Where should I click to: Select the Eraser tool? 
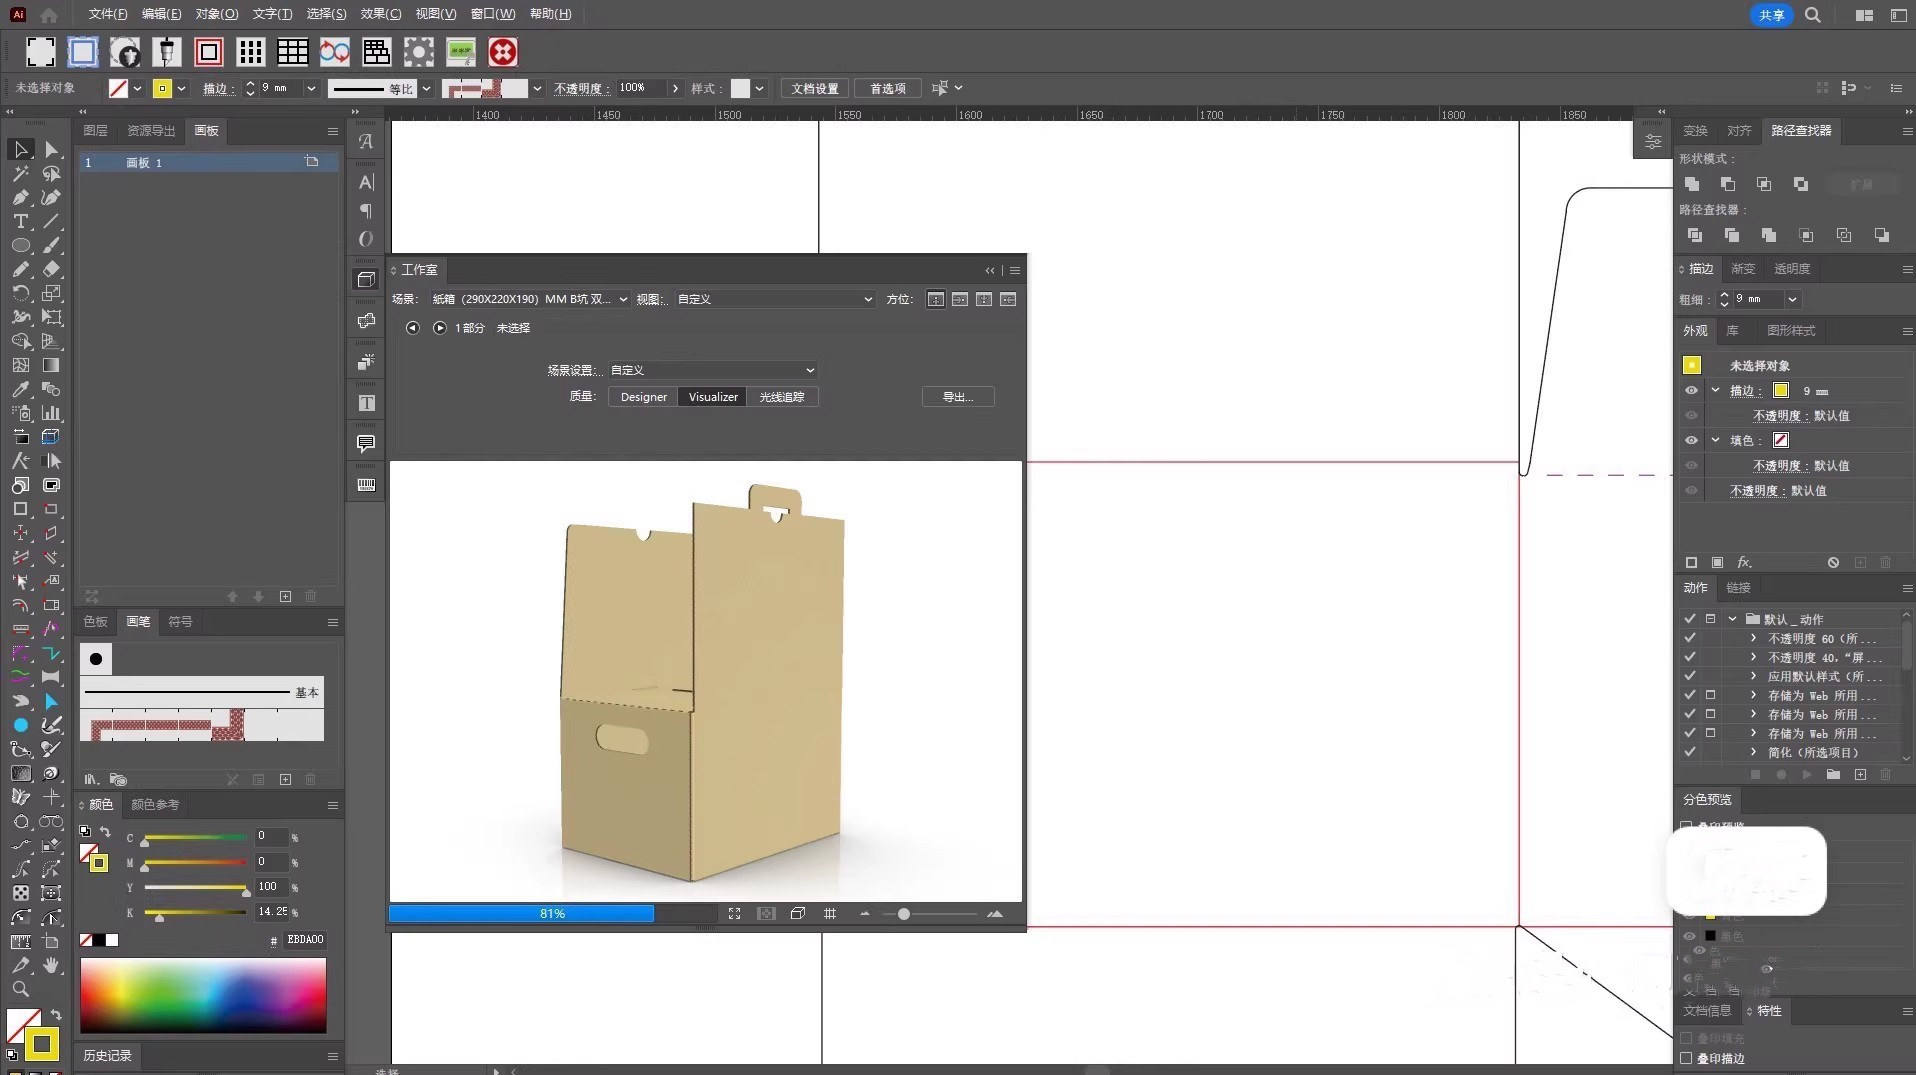coord(52,270)
